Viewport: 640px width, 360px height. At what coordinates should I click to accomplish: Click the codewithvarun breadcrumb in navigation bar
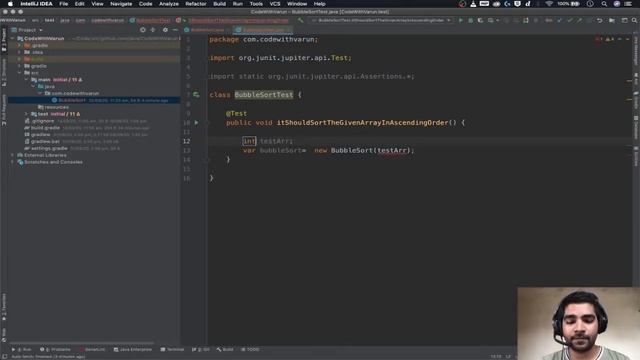click(107, 20)
